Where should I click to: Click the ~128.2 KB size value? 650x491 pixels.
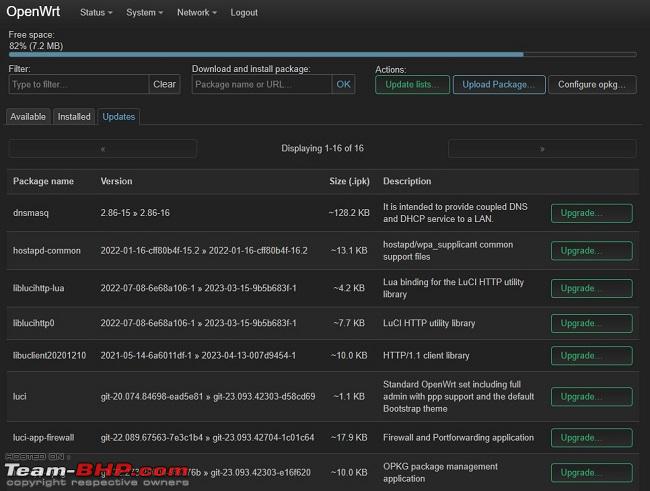coord(349,213)
